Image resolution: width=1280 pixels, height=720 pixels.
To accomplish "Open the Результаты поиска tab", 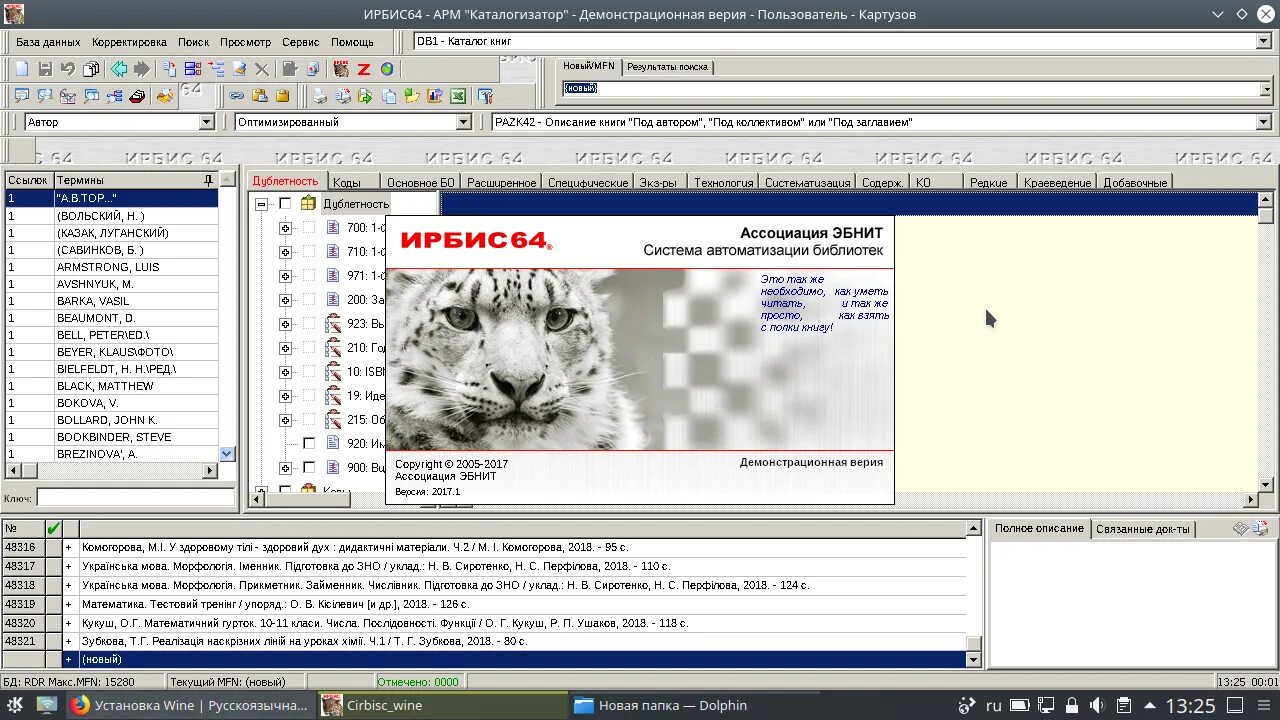I will click(x=669, y=66).
